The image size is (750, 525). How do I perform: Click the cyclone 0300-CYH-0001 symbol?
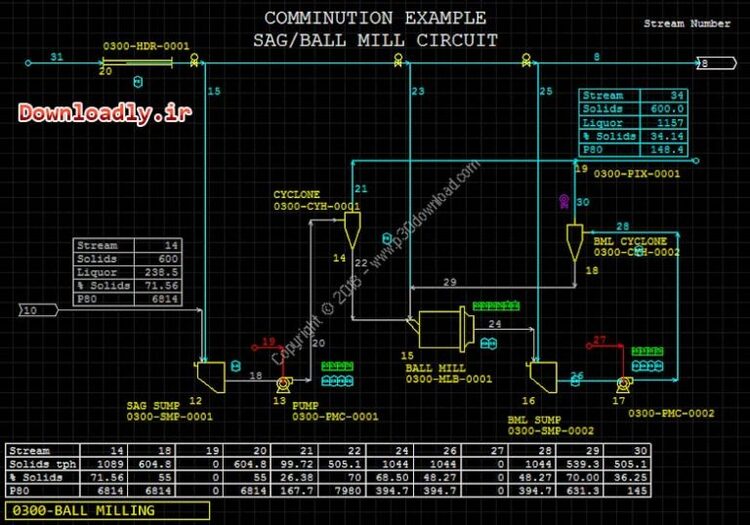(349, 231)
